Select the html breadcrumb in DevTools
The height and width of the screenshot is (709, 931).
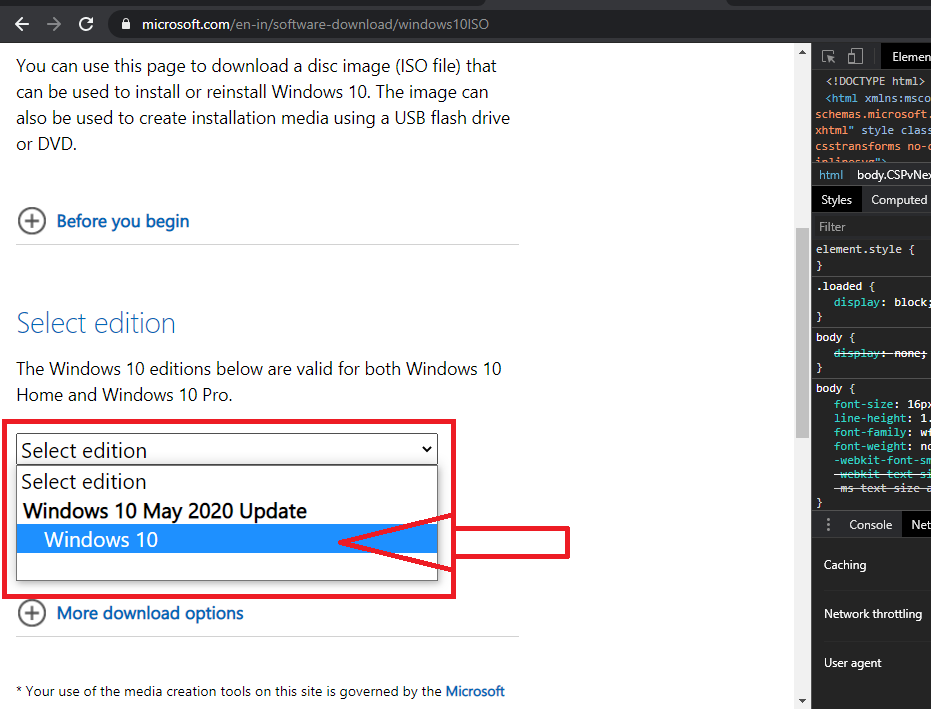[831, 174]
